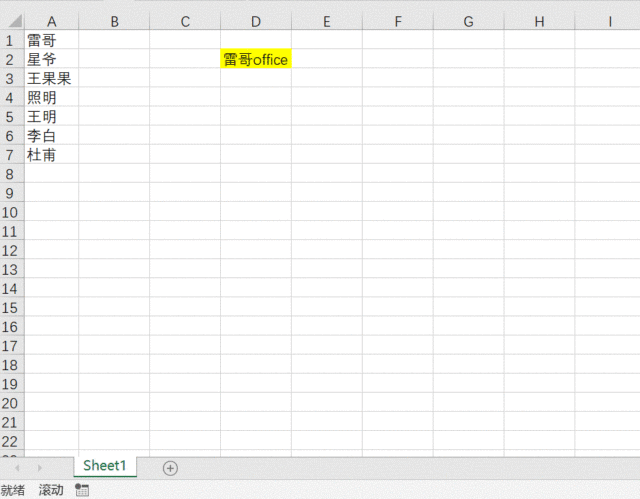Select cell containing 王明

click(51, 116)
